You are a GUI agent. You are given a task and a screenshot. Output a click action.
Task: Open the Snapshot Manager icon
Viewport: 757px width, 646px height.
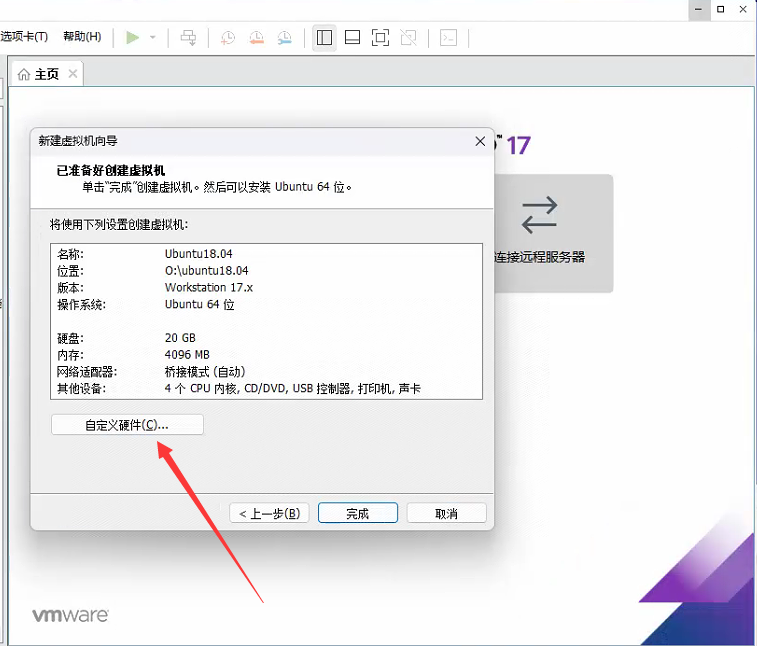(x=284, y=37)
